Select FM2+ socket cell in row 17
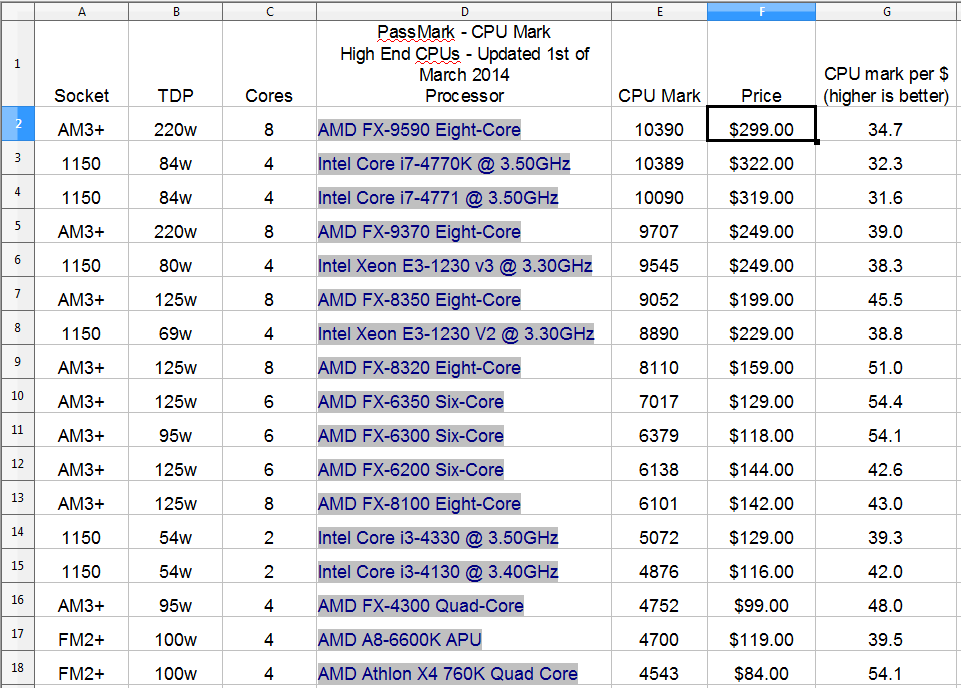Viewport: 961px width, 688px height. [82, 634]
